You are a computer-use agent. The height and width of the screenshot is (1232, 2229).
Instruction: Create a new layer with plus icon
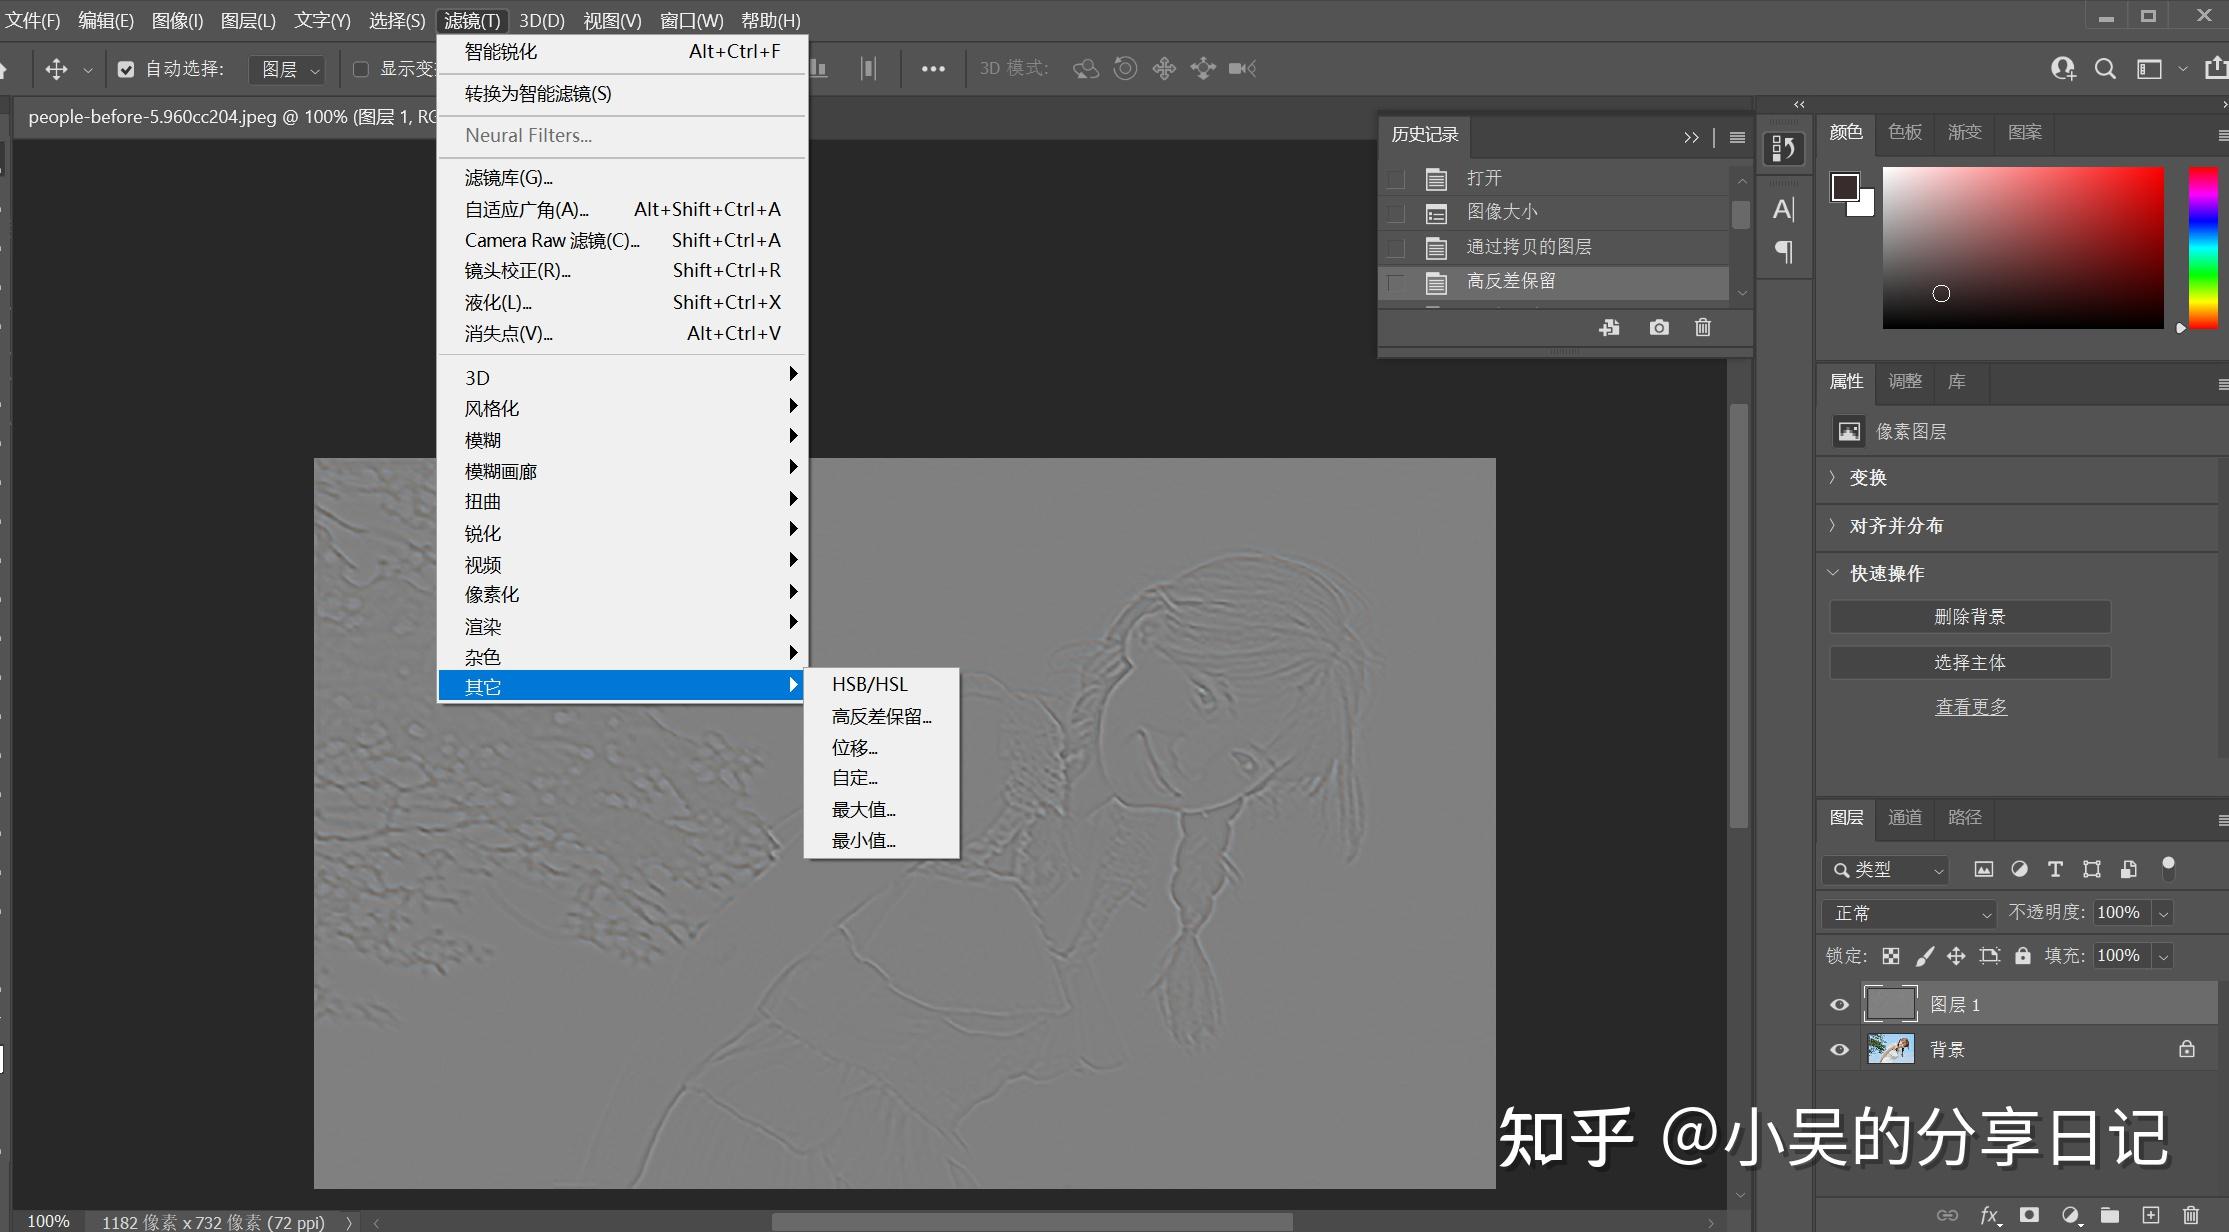[2151, 1215]
